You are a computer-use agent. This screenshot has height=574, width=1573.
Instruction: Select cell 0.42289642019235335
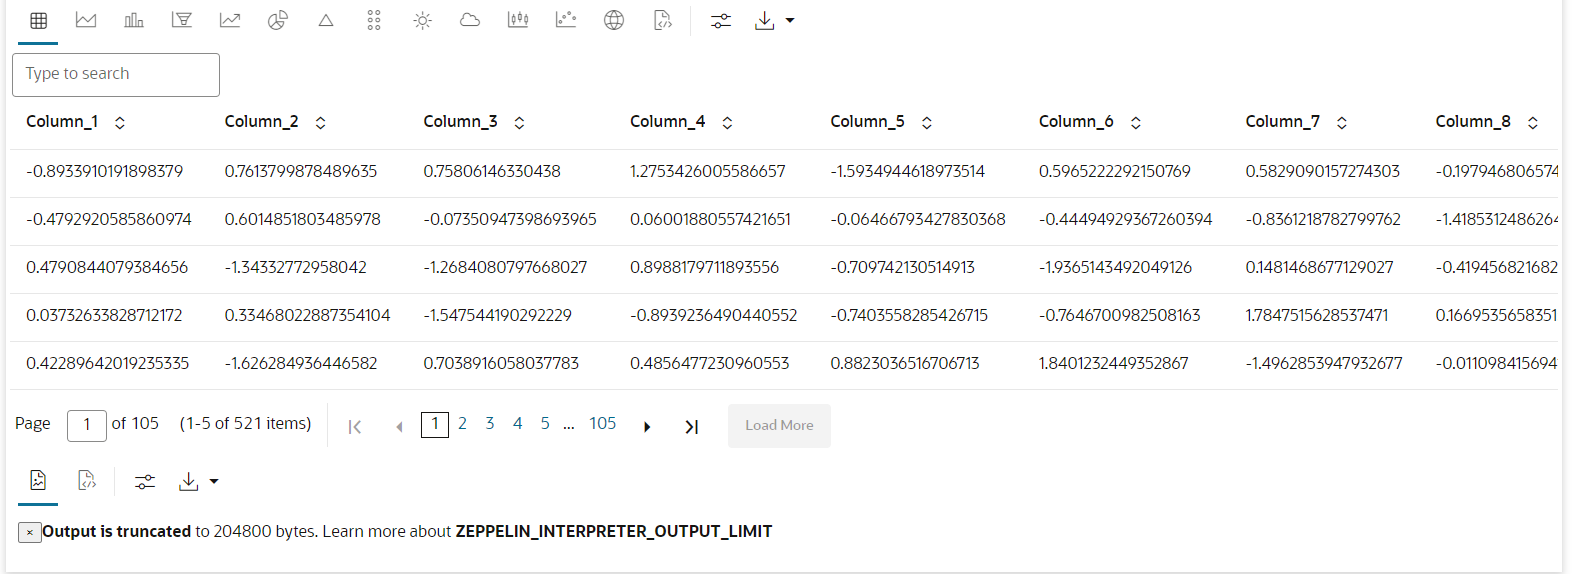pos(108,363)
